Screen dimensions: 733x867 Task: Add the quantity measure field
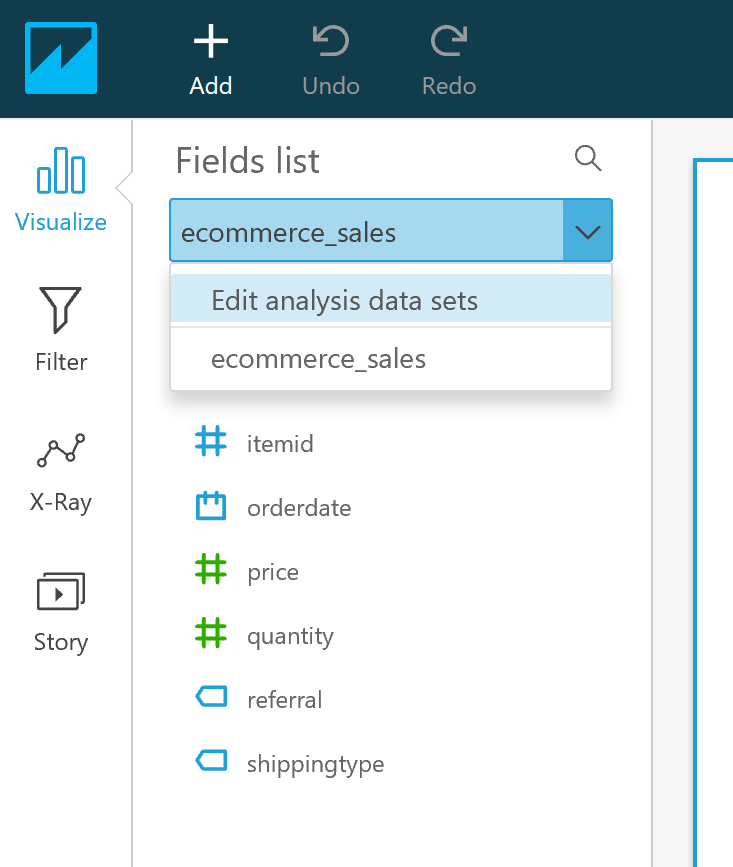290,636
